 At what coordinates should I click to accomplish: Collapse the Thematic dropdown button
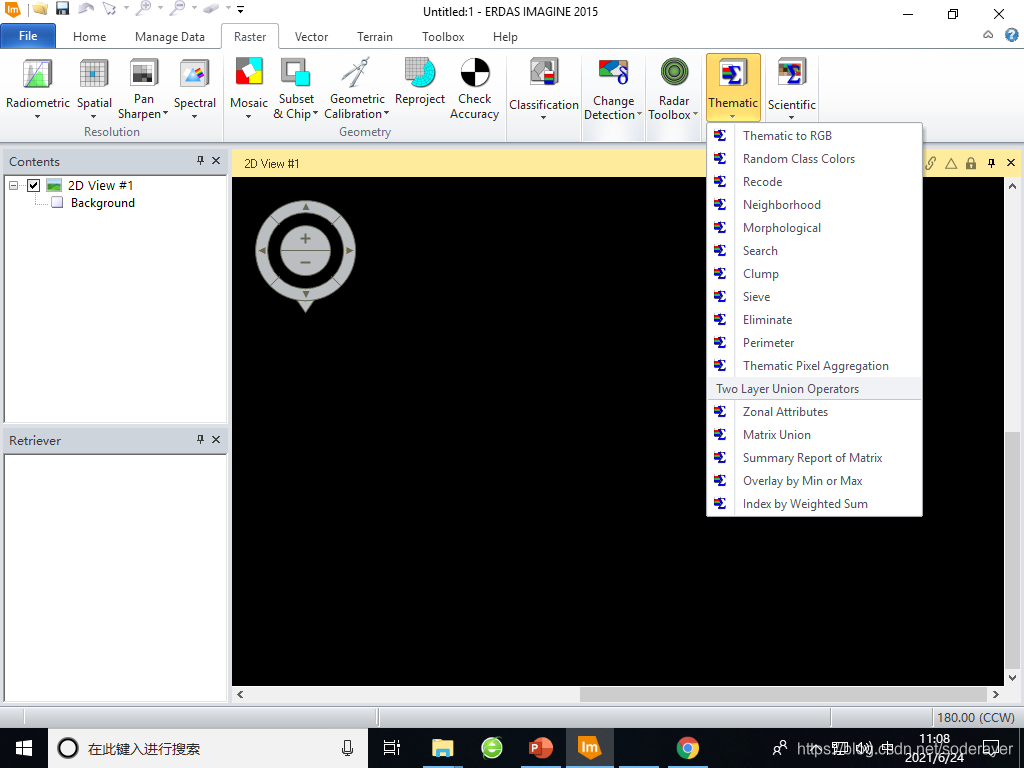tap(733, 88)
